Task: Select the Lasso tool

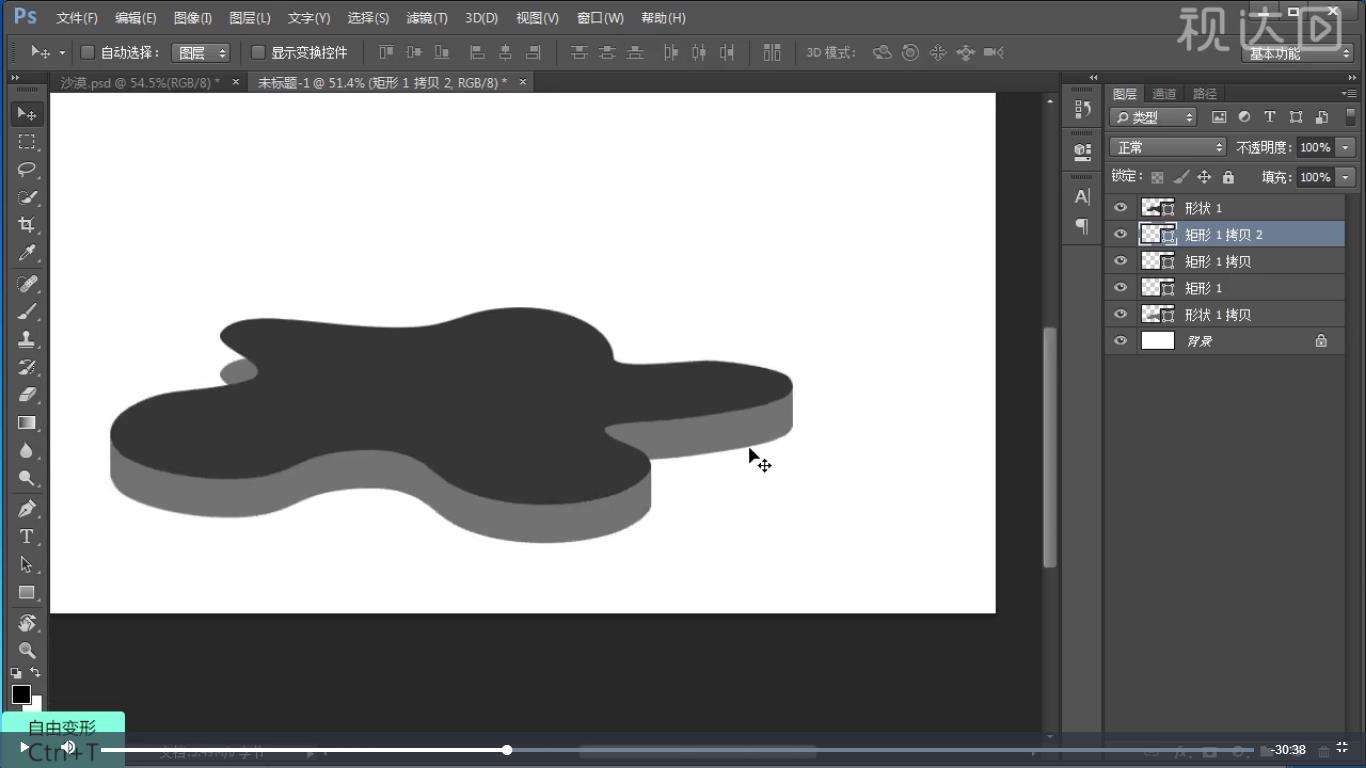Action: tap(27, 169)
